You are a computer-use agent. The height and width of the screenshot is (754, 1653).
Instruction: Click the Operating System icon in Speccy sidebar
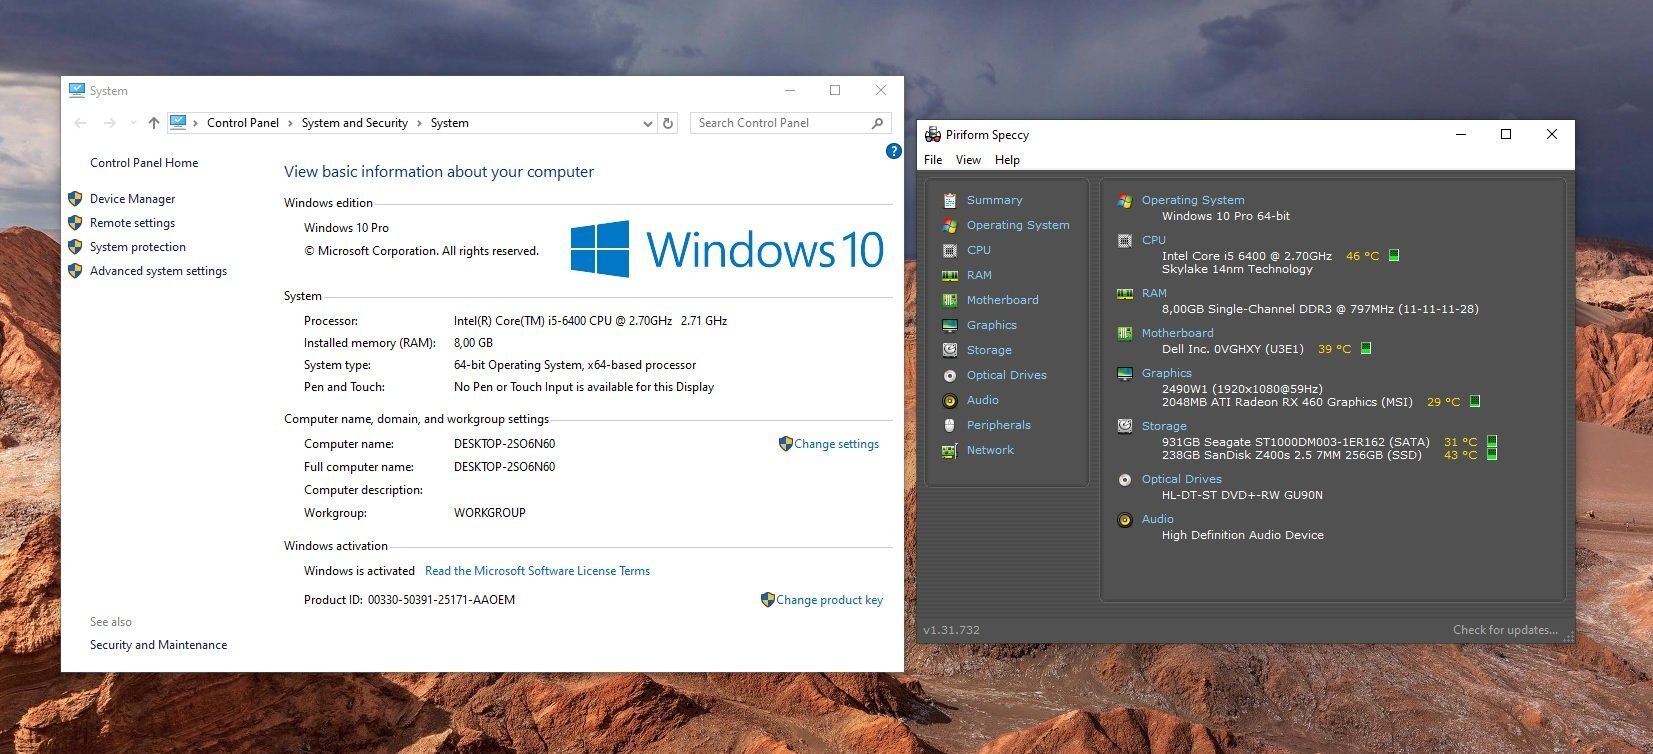(x=950, y=225)
